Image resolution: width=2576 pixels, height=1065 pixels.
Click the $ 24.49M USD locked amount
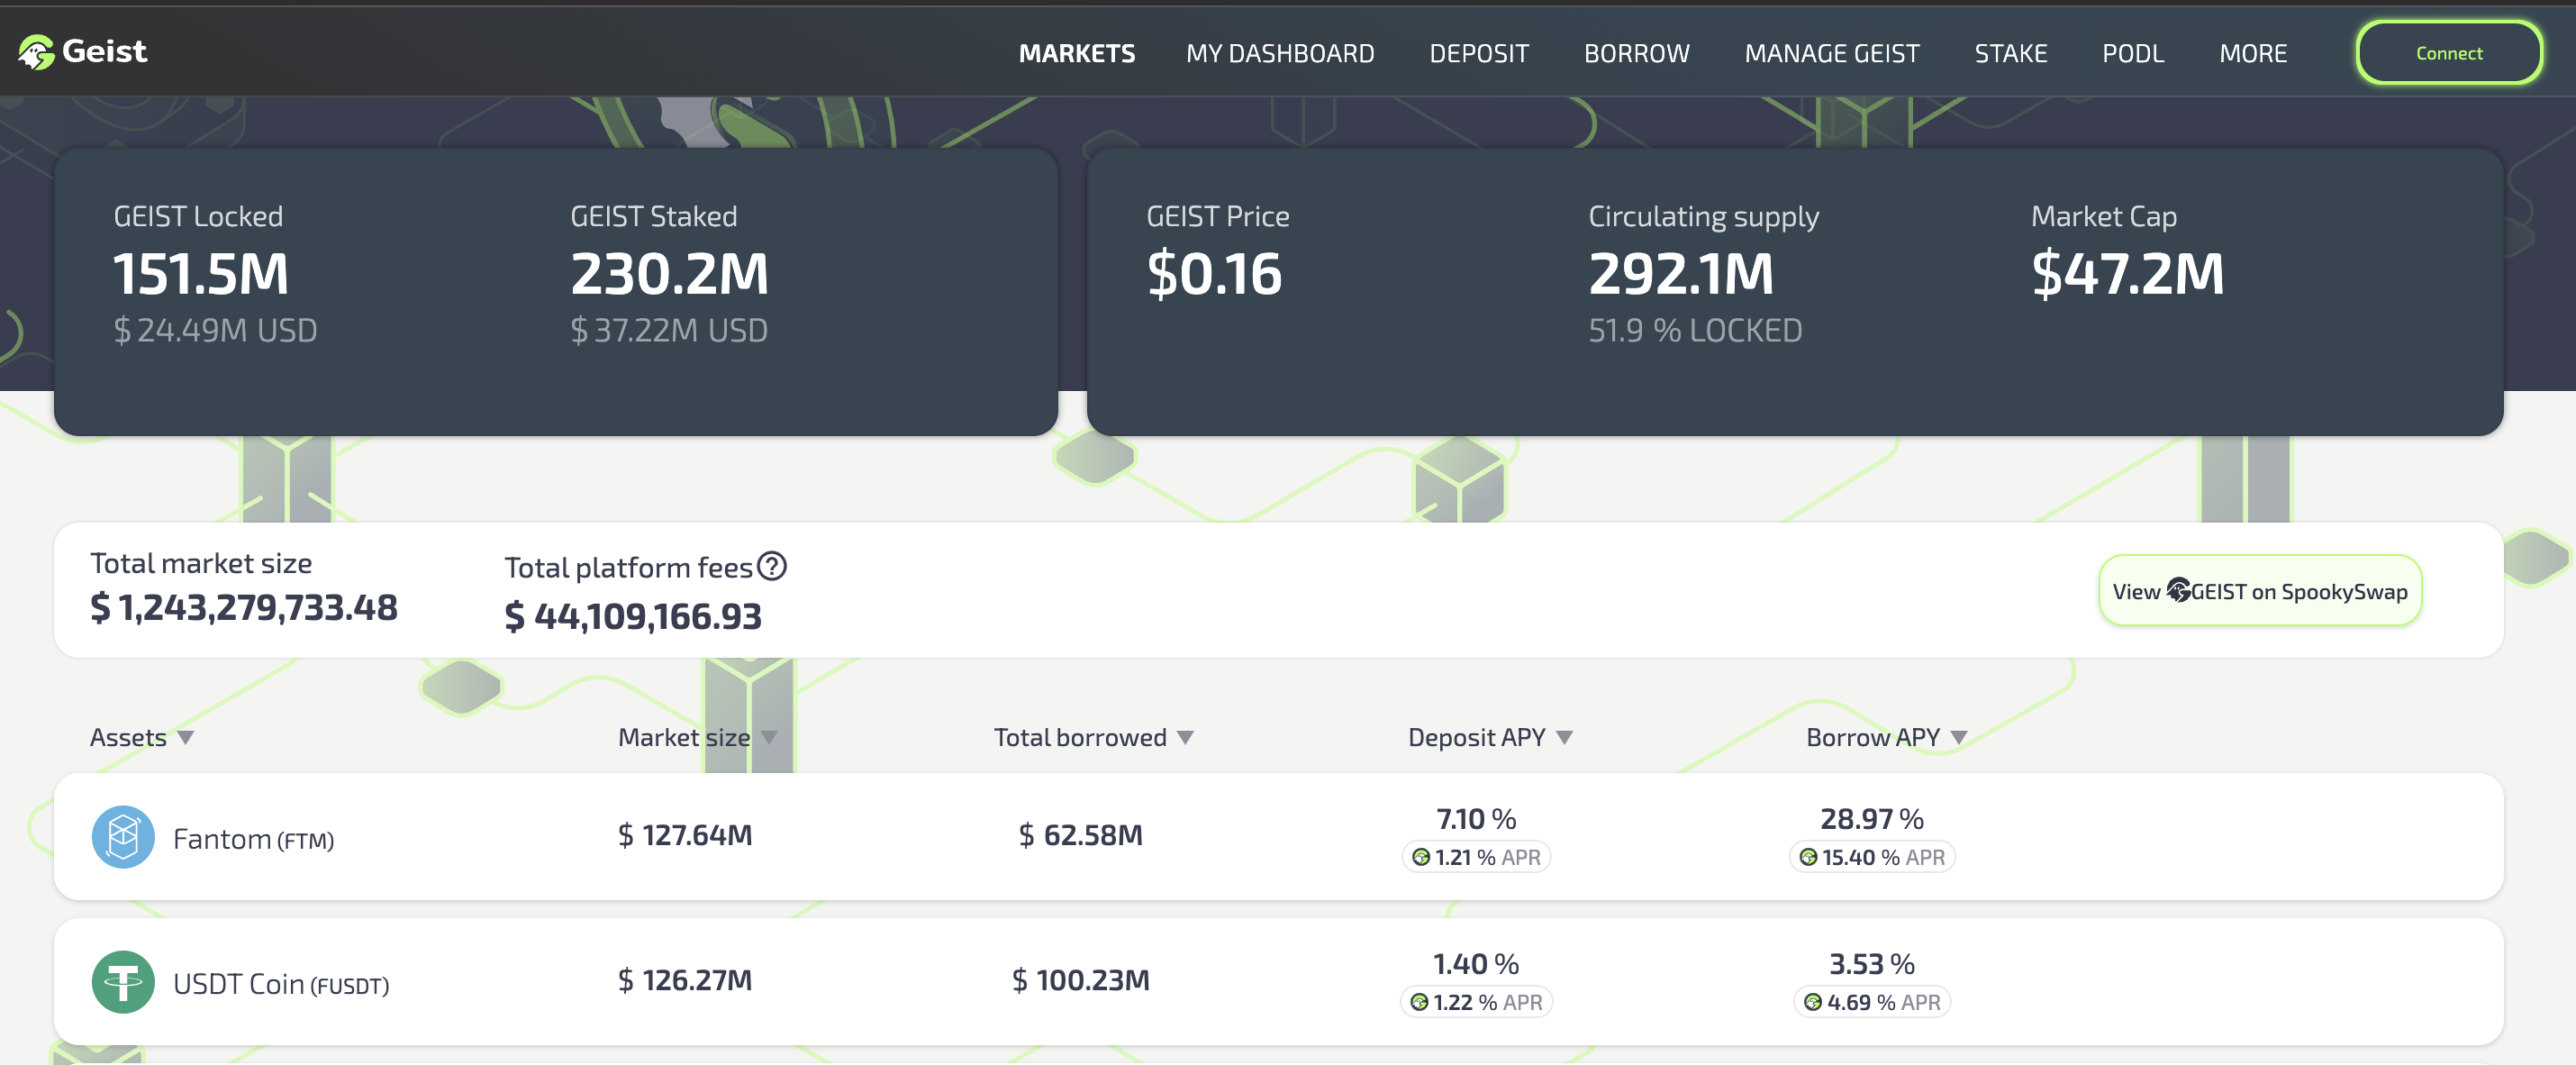click(x=215, y=330)
